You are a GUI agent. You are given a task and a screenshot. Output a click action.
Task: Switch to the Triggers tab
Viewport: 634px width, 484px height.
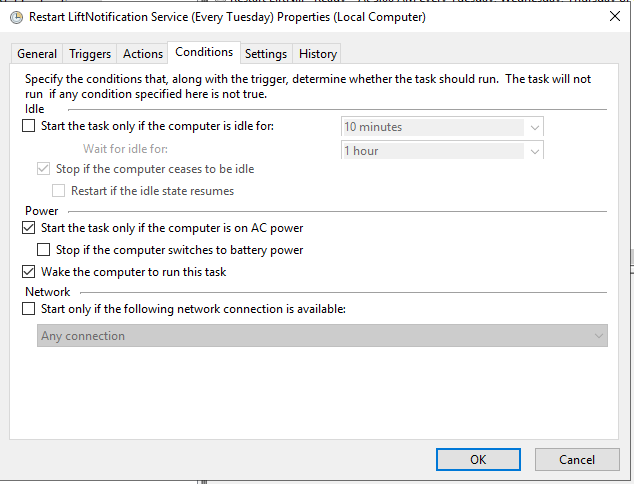[x=90, y=54]
